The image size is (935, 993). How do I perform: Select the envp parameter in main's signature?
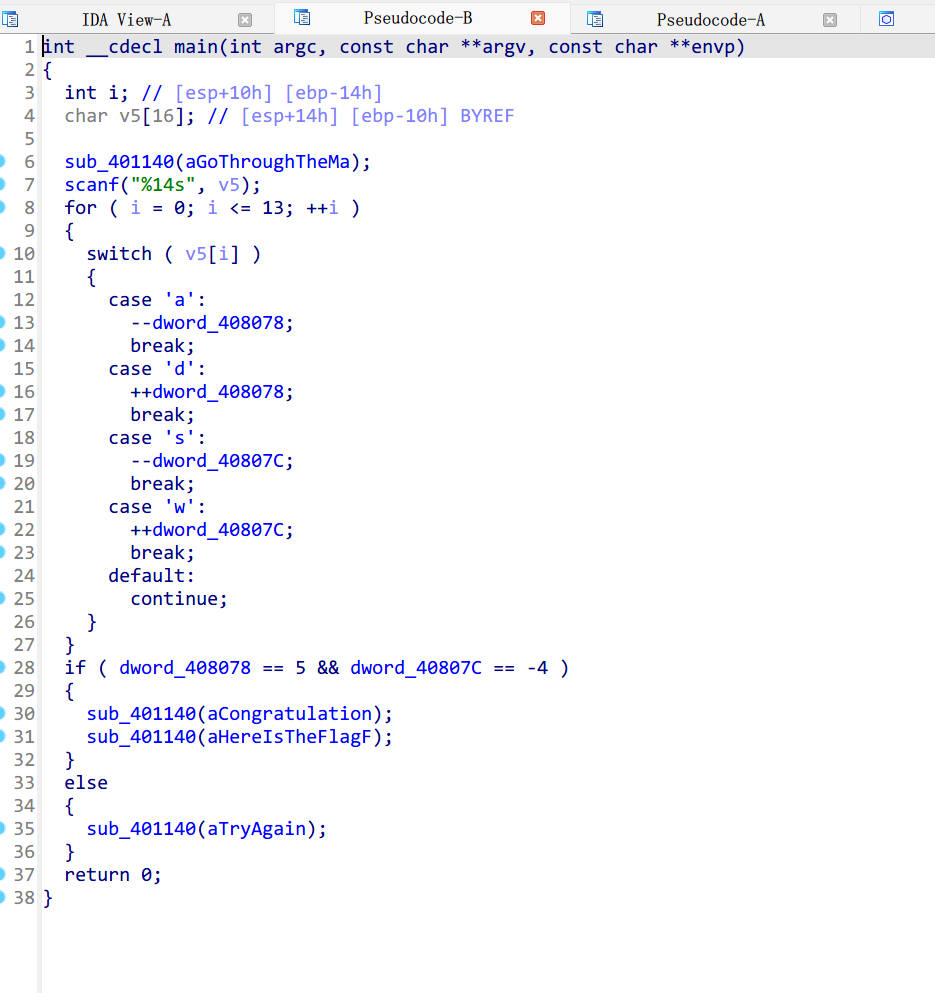[713, 47]
